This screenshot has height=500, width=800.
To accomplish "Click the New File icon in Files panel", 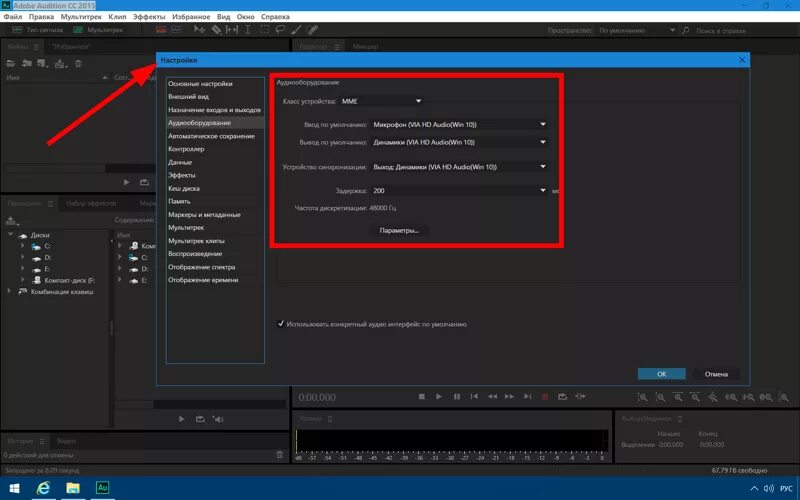I will pyautogui.click(x=42, y=64).
